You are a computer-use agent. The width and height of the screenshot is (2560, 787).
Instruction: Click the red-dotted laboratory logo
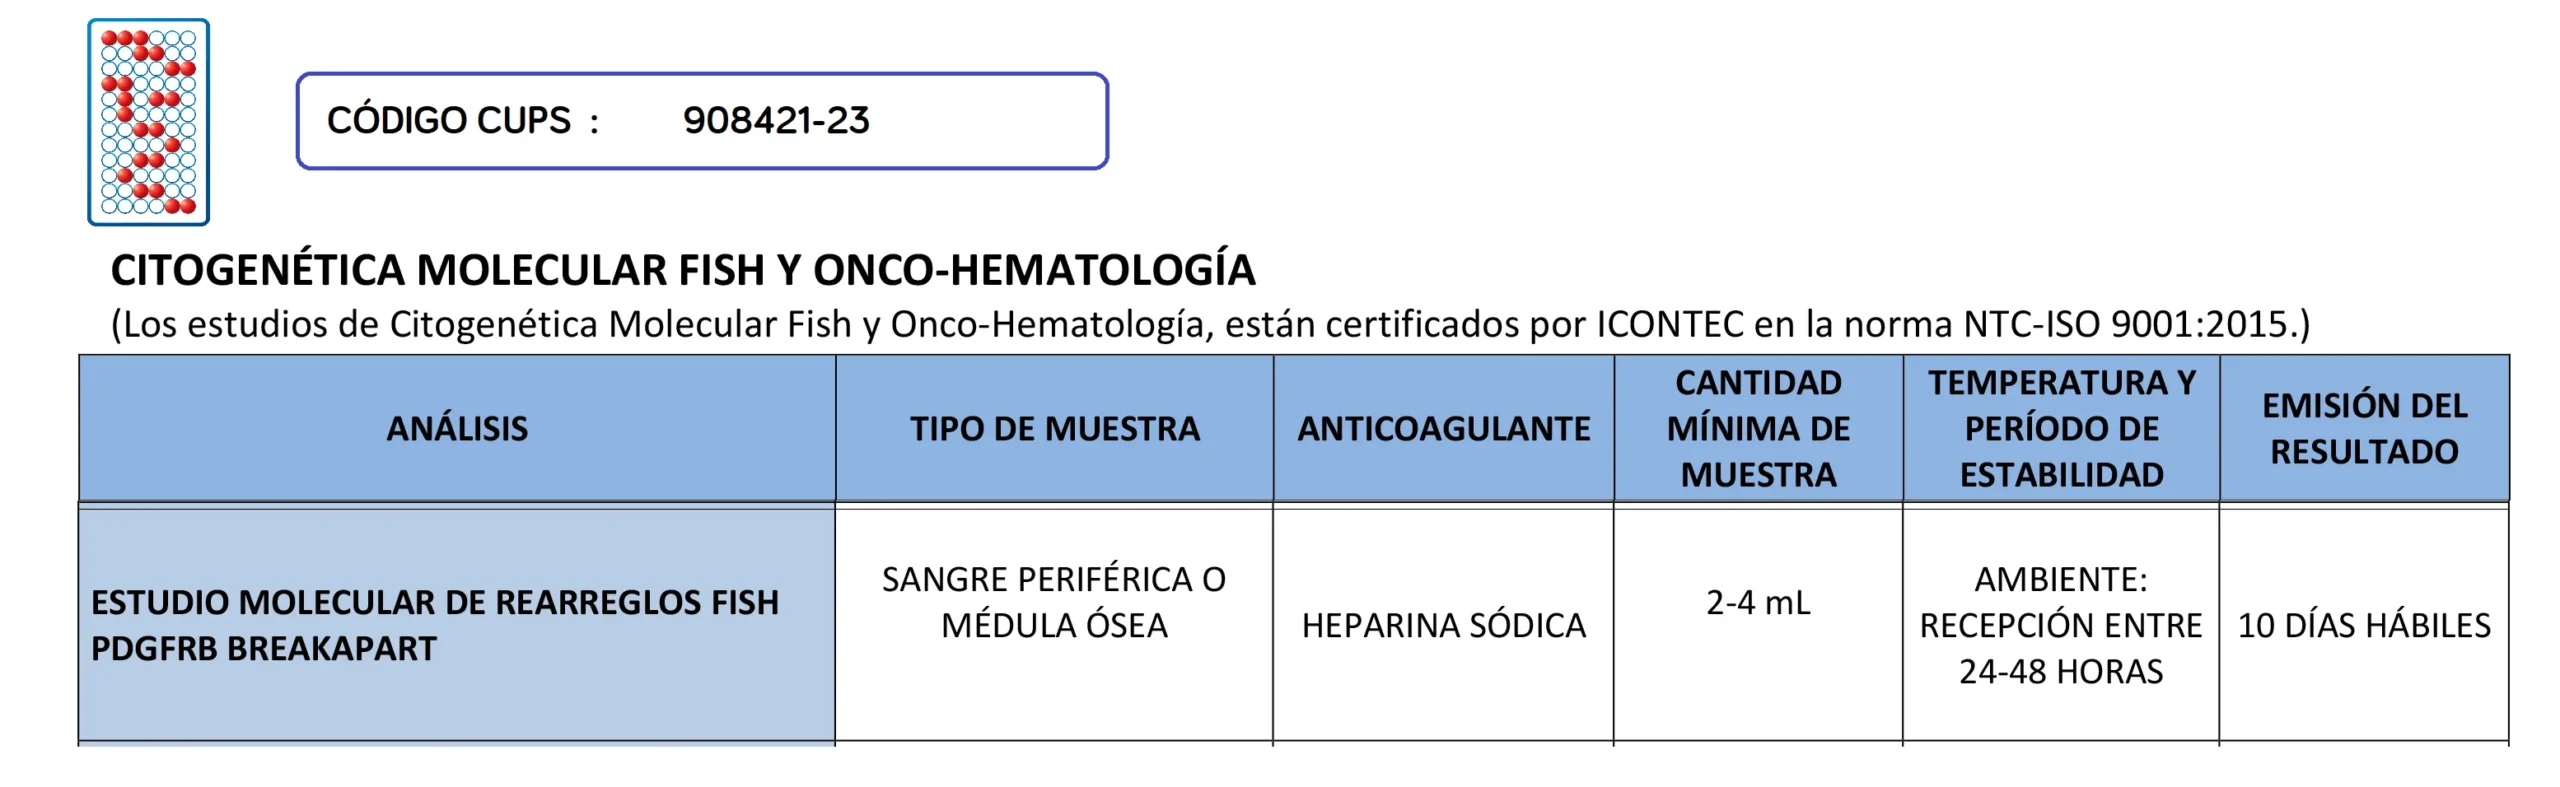148,122
